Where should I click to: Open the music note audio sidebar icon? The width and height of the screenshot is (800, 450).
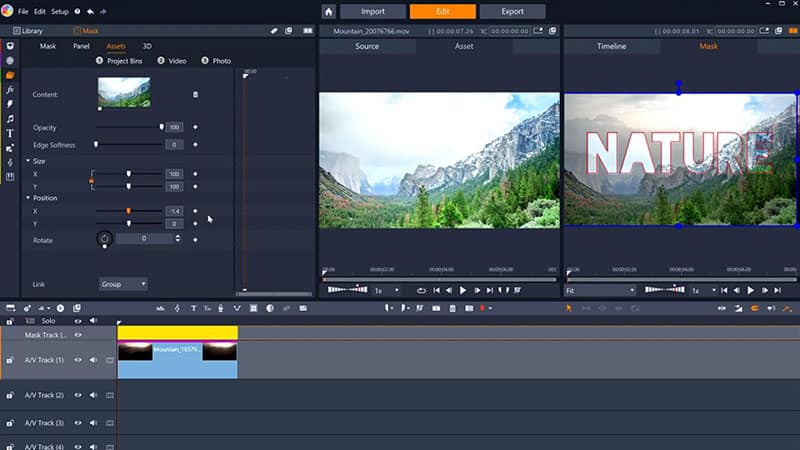pos(10,118)
